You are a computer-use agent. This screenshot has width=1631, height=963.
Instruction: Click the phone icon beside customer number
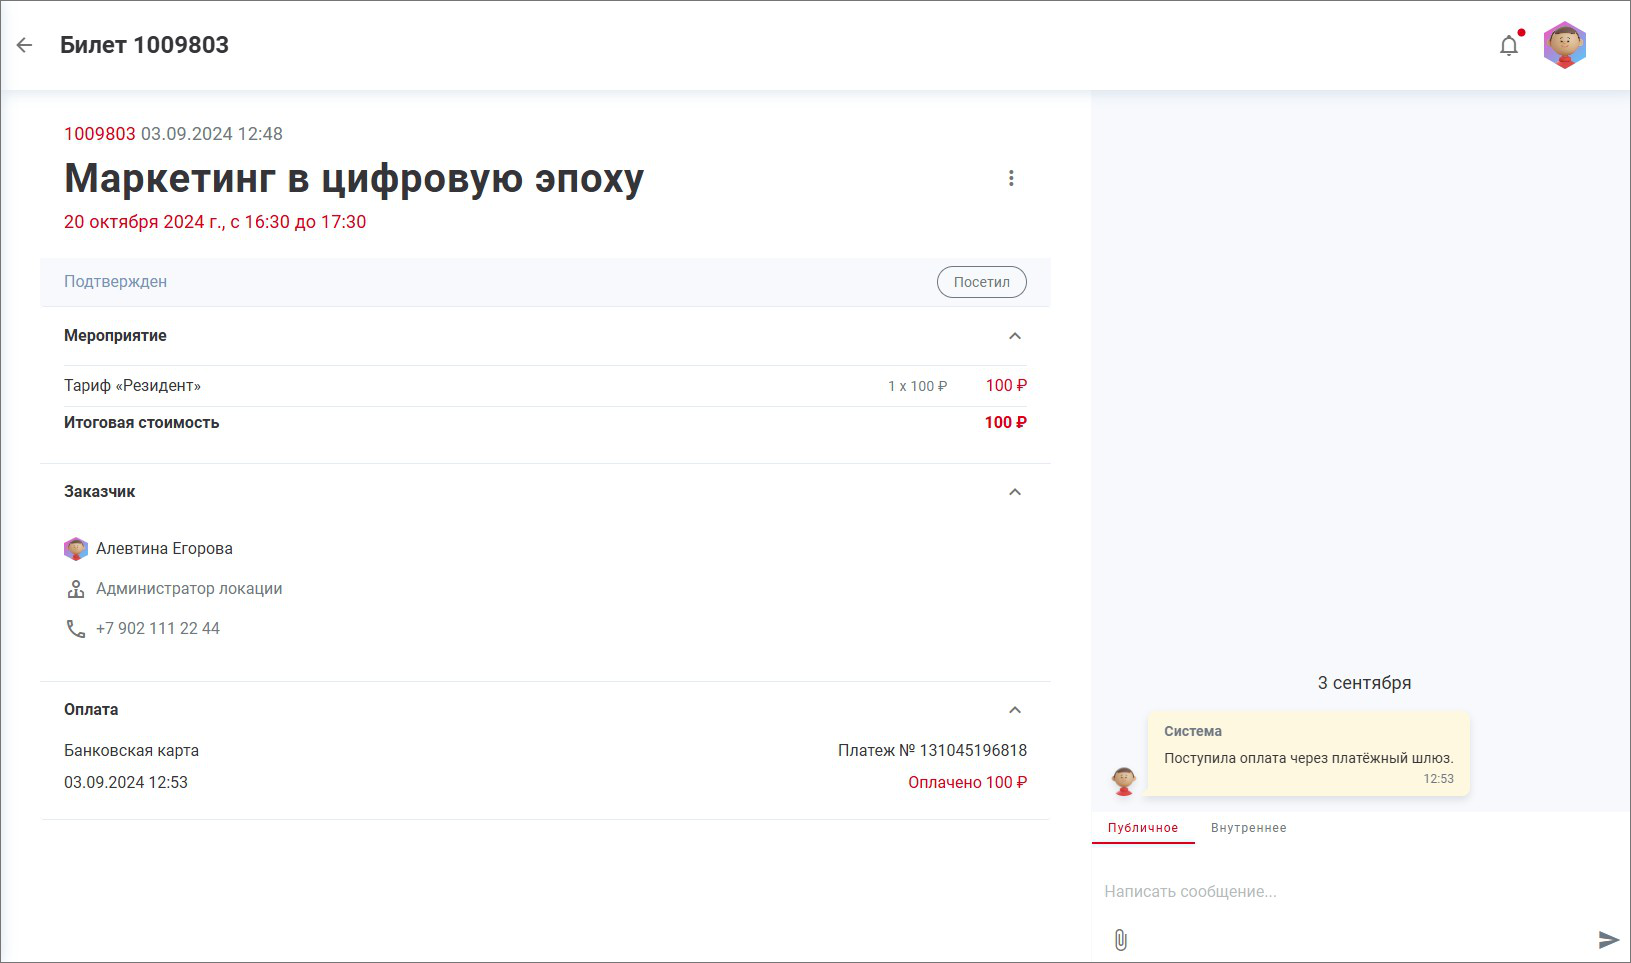(x=76, y=629)
